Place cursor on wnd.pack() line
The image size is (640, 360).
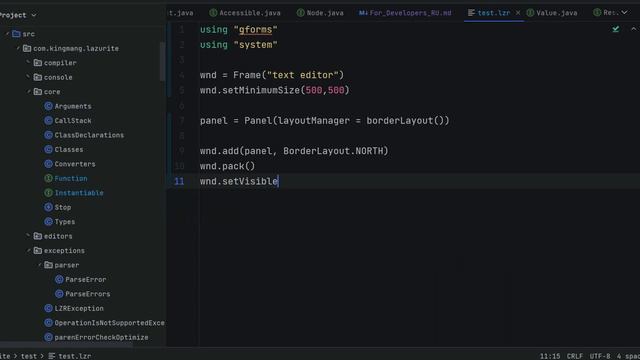click(227, 166)
